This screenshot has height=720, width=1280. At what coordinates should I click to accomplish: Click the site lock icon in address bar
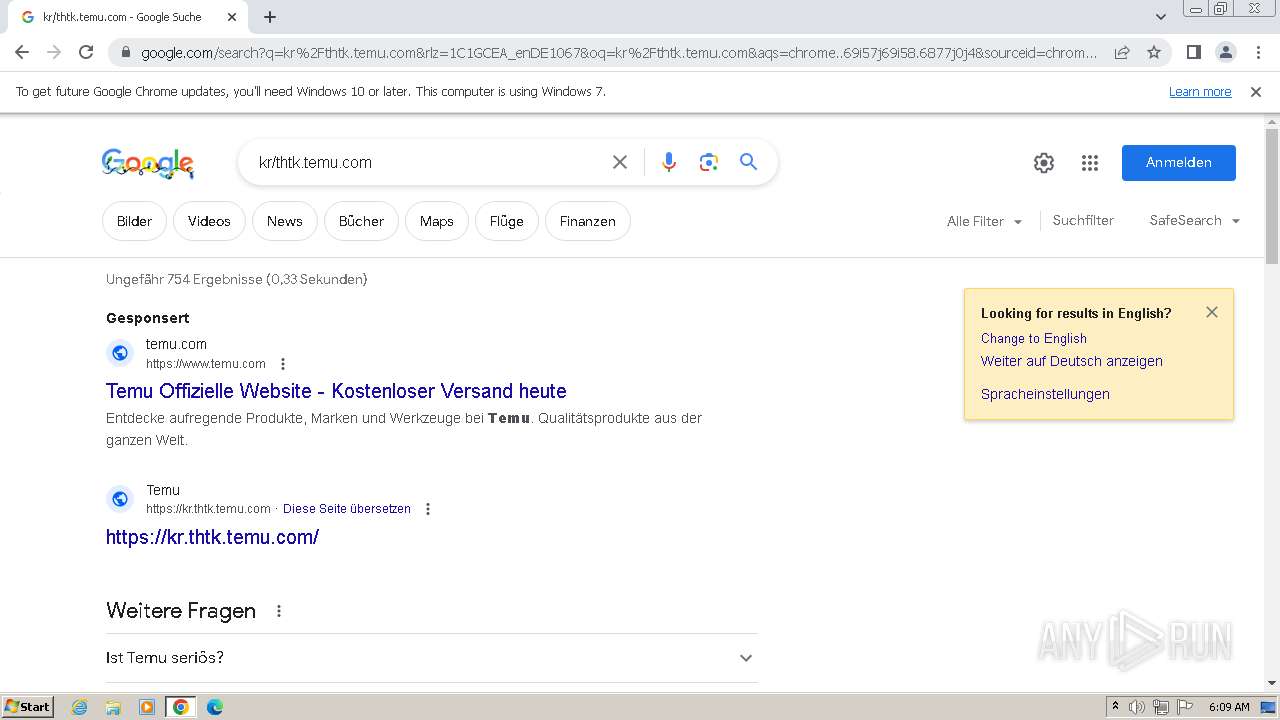[124, 53]
